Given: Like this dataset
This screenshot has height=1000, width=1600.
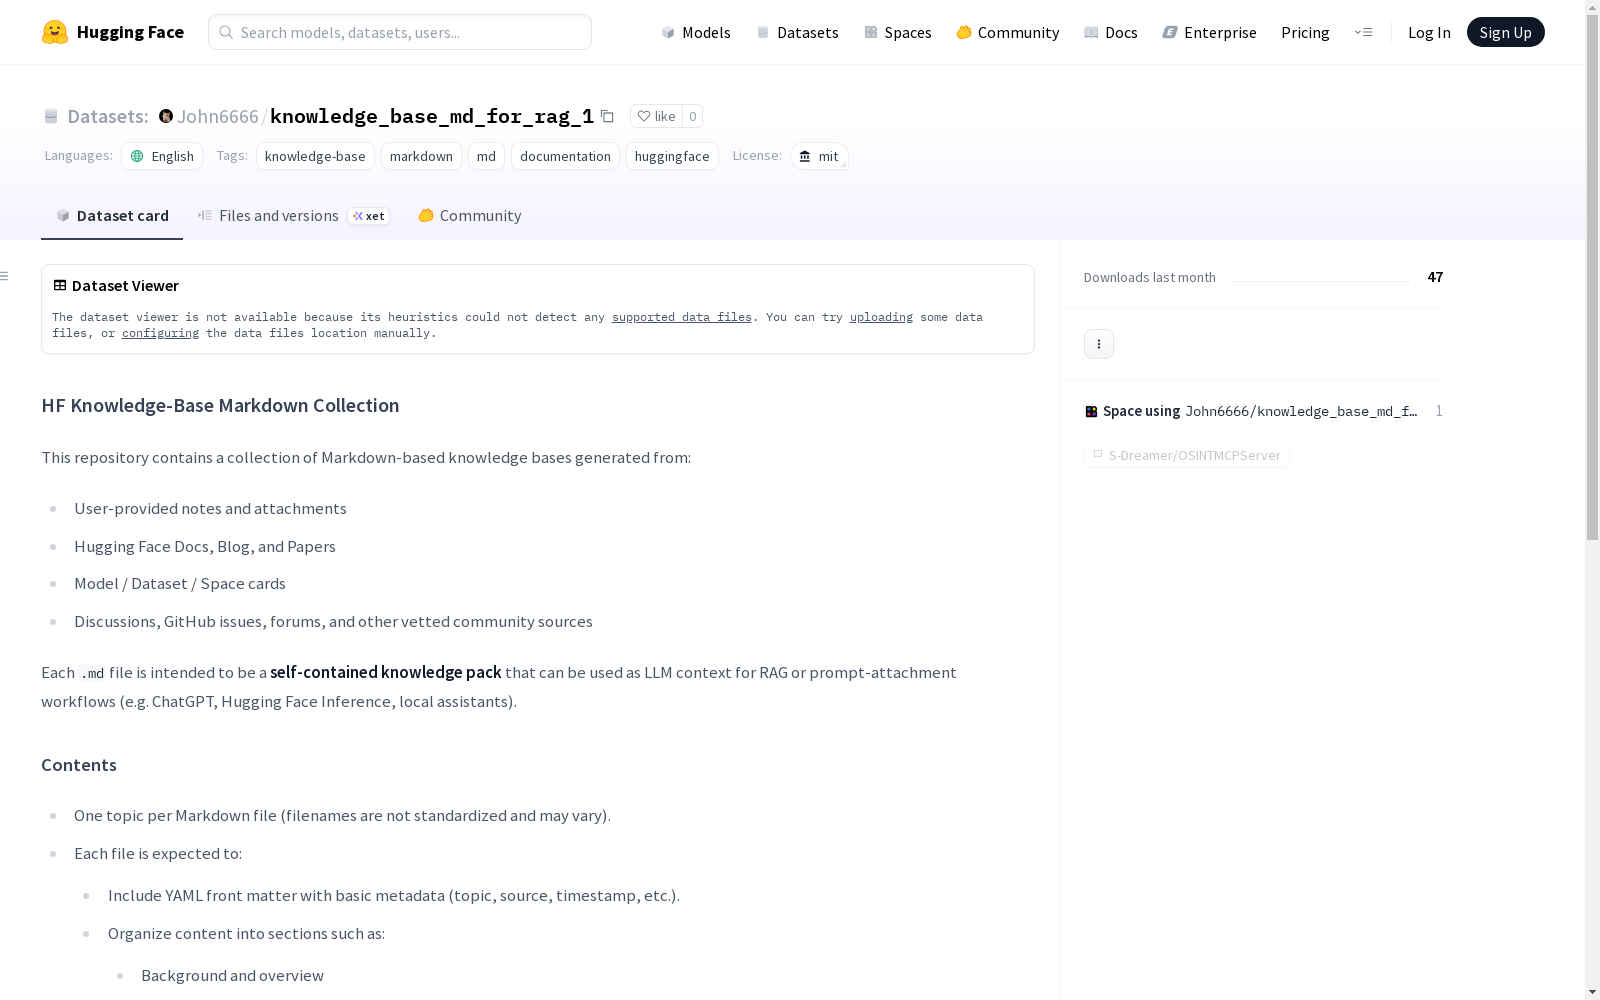Looking at the screenshot, I should point(656,116).
